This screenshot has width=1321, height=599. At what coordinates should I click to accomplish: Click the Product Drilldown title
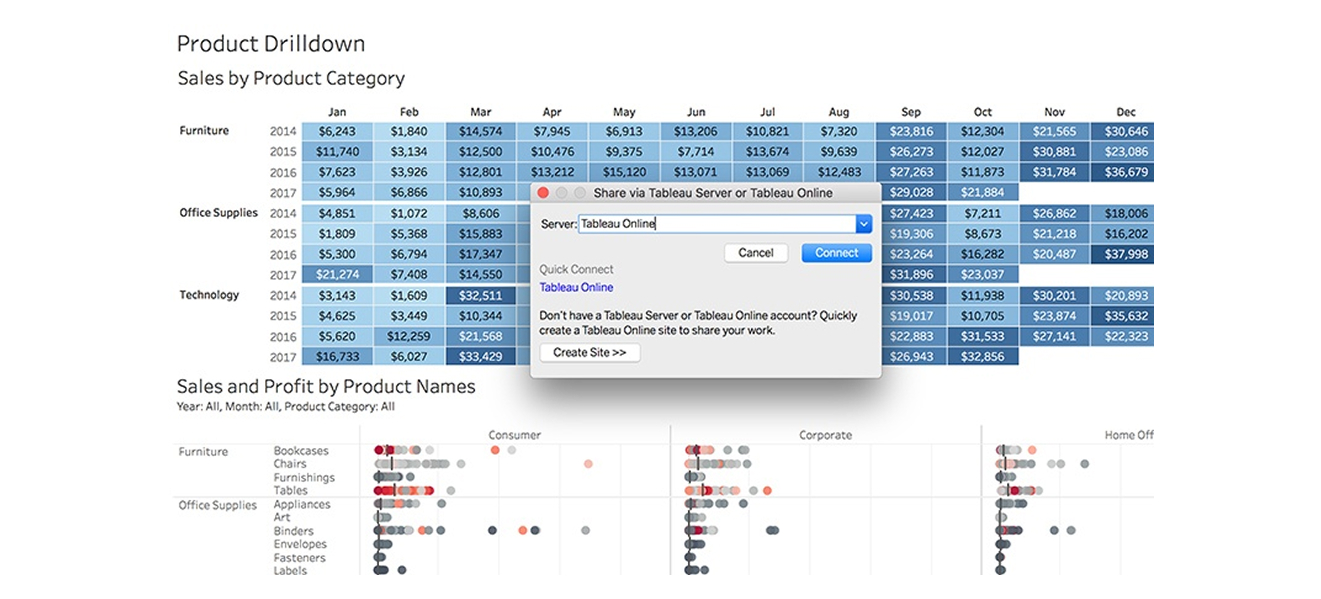click(x=271, y=44)
